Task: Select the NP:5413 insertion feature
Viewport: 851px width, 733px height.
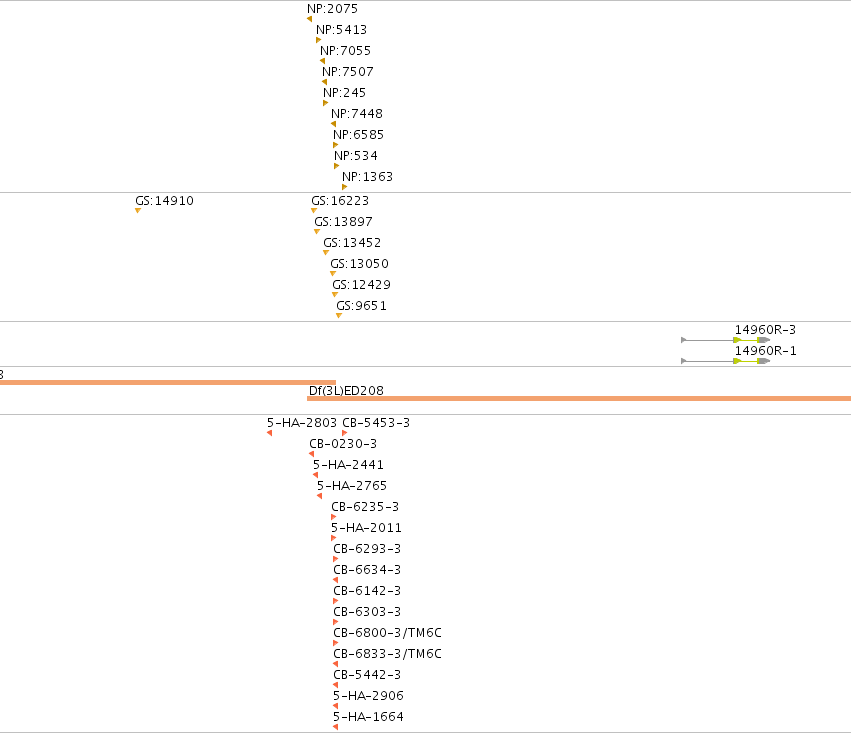Action: [x=341, y=30]
